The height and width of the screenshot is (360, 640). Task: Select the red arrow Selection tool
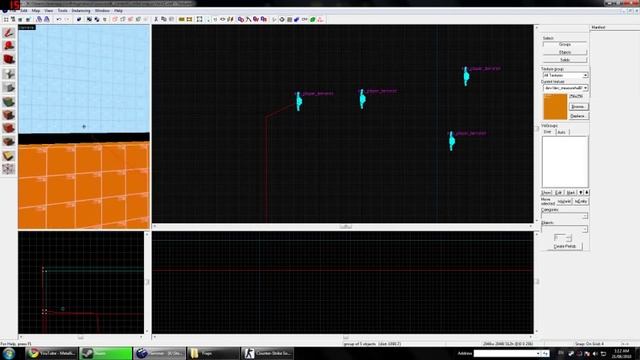point(9,32)
